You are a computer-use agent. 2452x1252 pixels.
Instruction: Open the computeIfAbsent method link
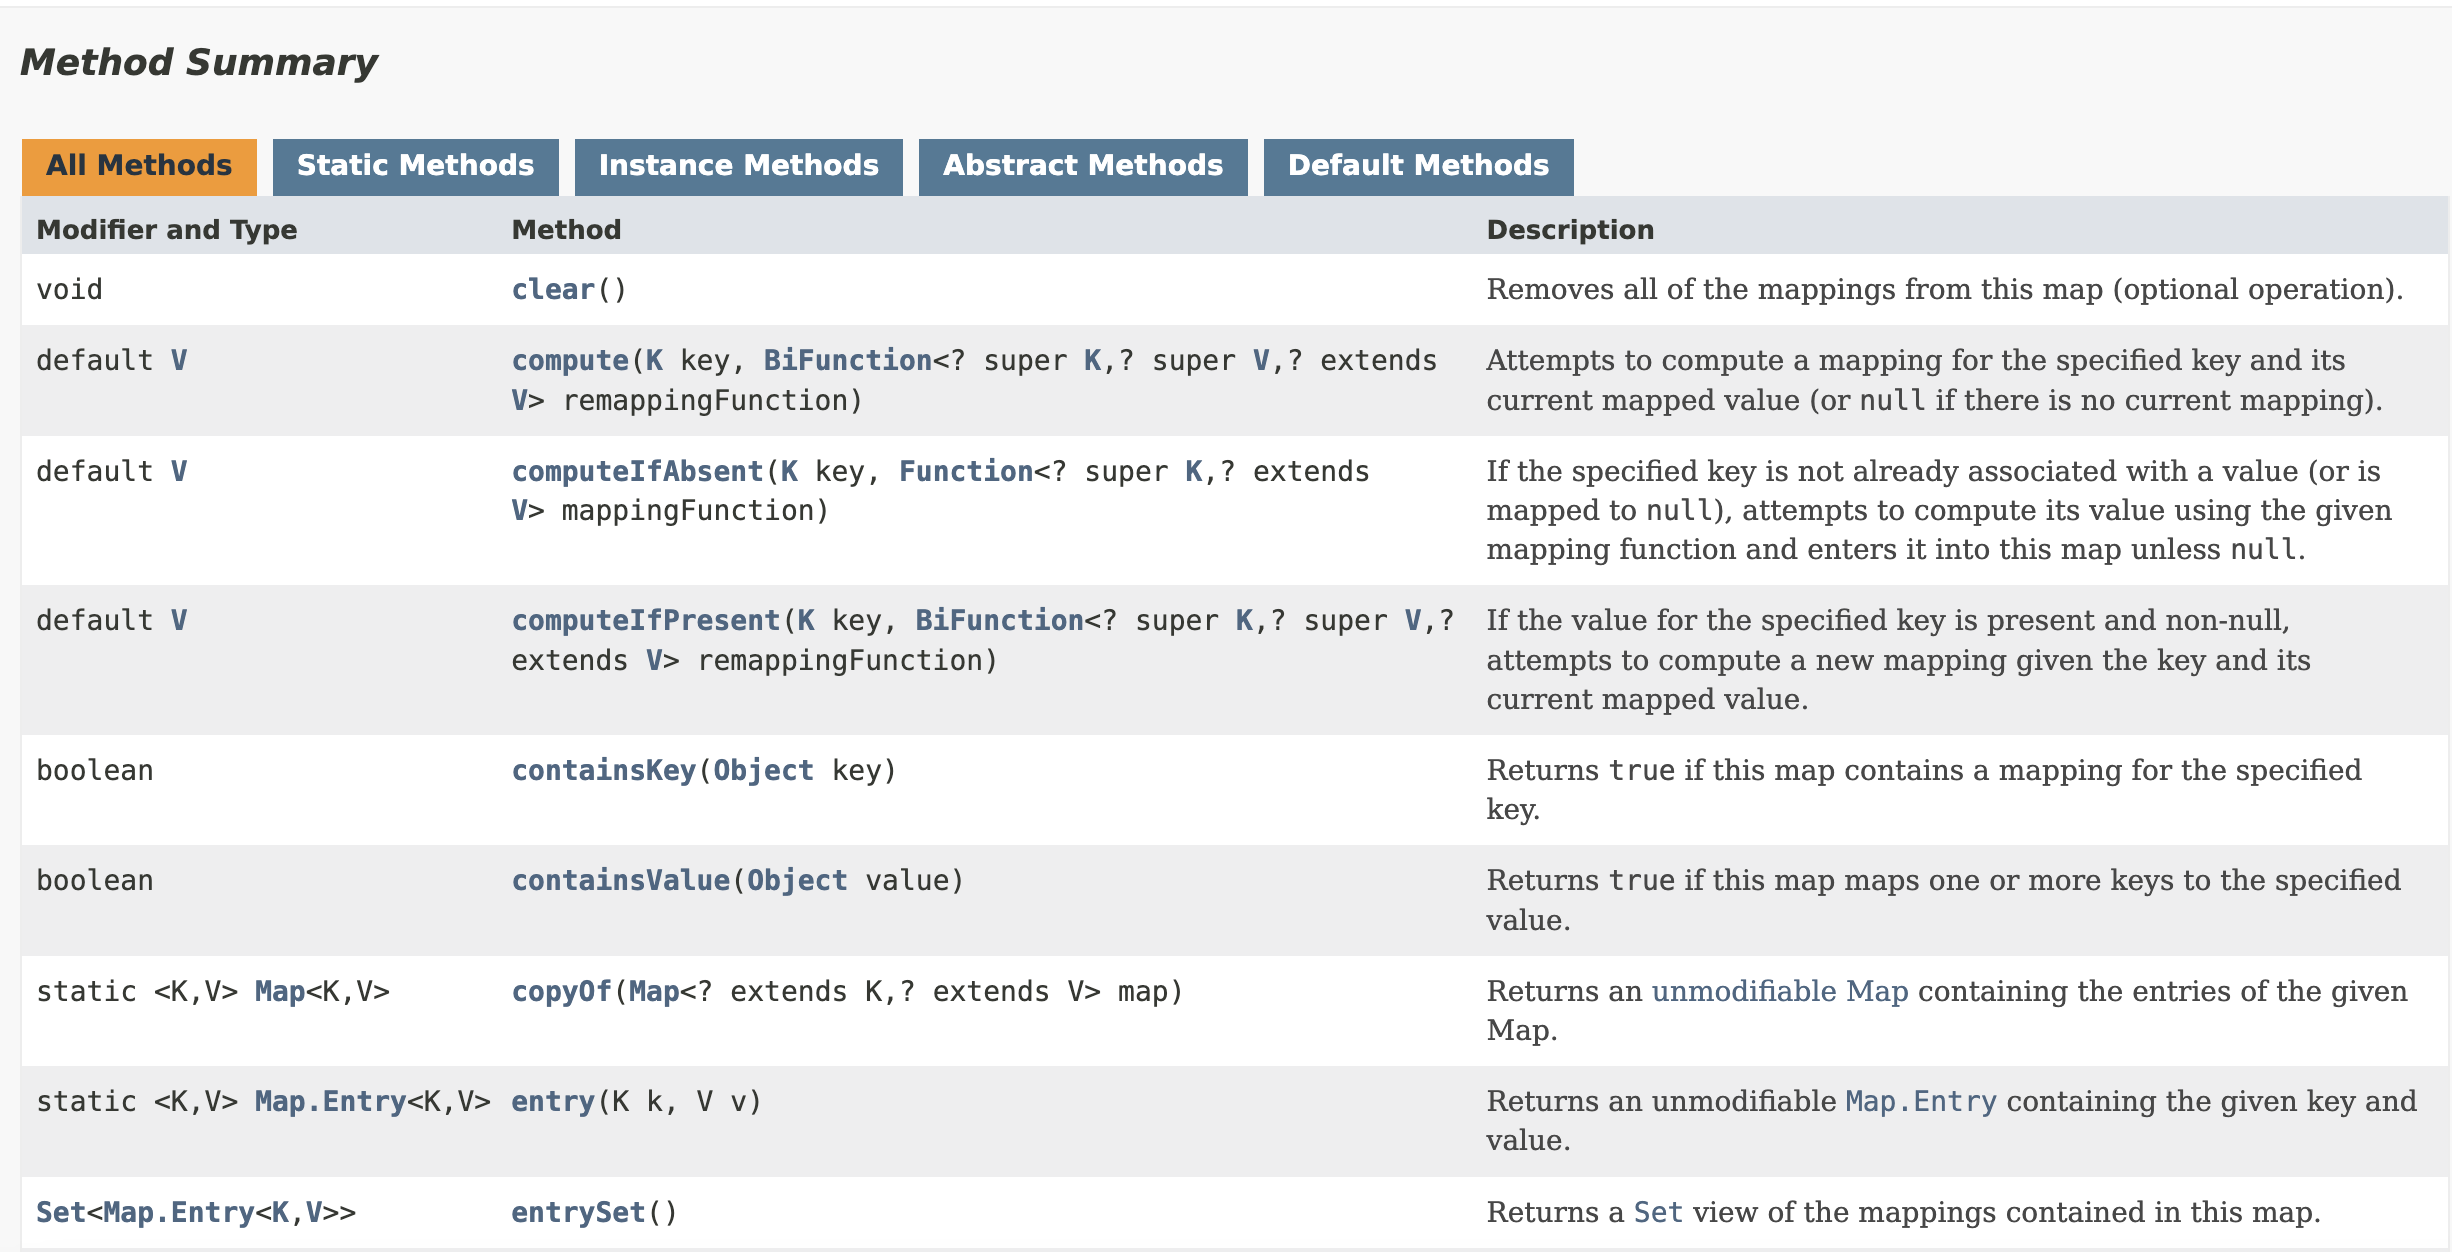click(x=637, y=472)
